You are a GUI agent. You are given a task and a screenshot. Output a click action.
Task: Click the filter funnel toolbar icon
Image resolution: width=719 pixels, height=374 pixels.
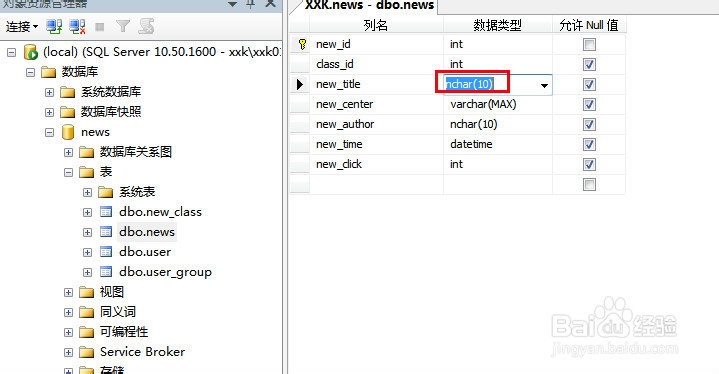click(x=122, y=27)
